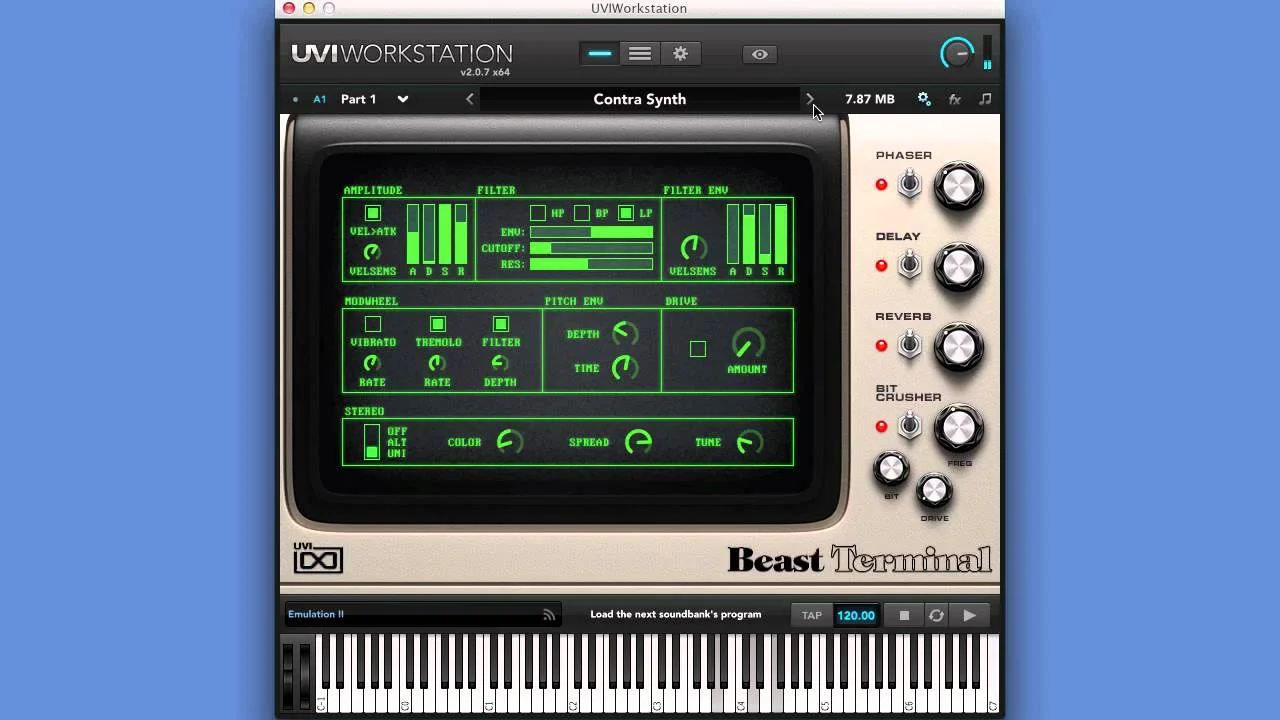The height and width of the screenshot is (720, 1280).
Task: Open the arpeggiator note icon
Action: pos(985,99)
